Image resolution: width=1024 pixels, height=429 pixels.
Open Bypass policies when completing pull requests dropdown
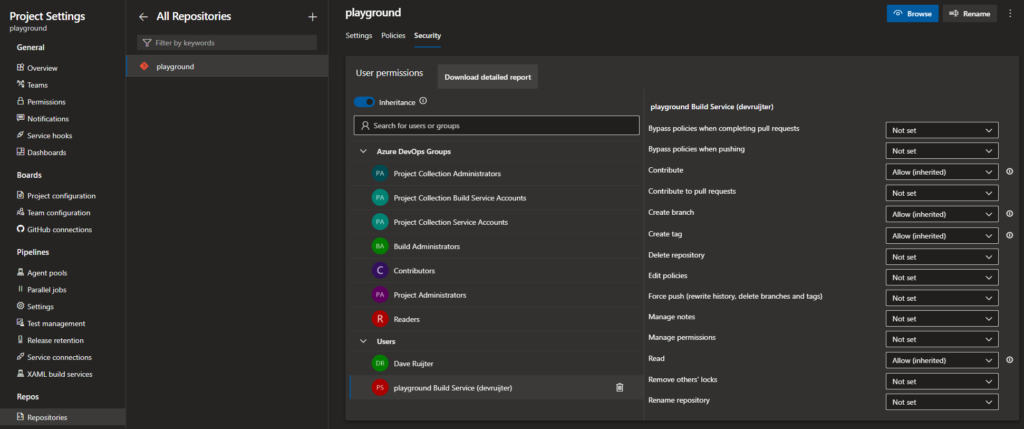point(942,130)
